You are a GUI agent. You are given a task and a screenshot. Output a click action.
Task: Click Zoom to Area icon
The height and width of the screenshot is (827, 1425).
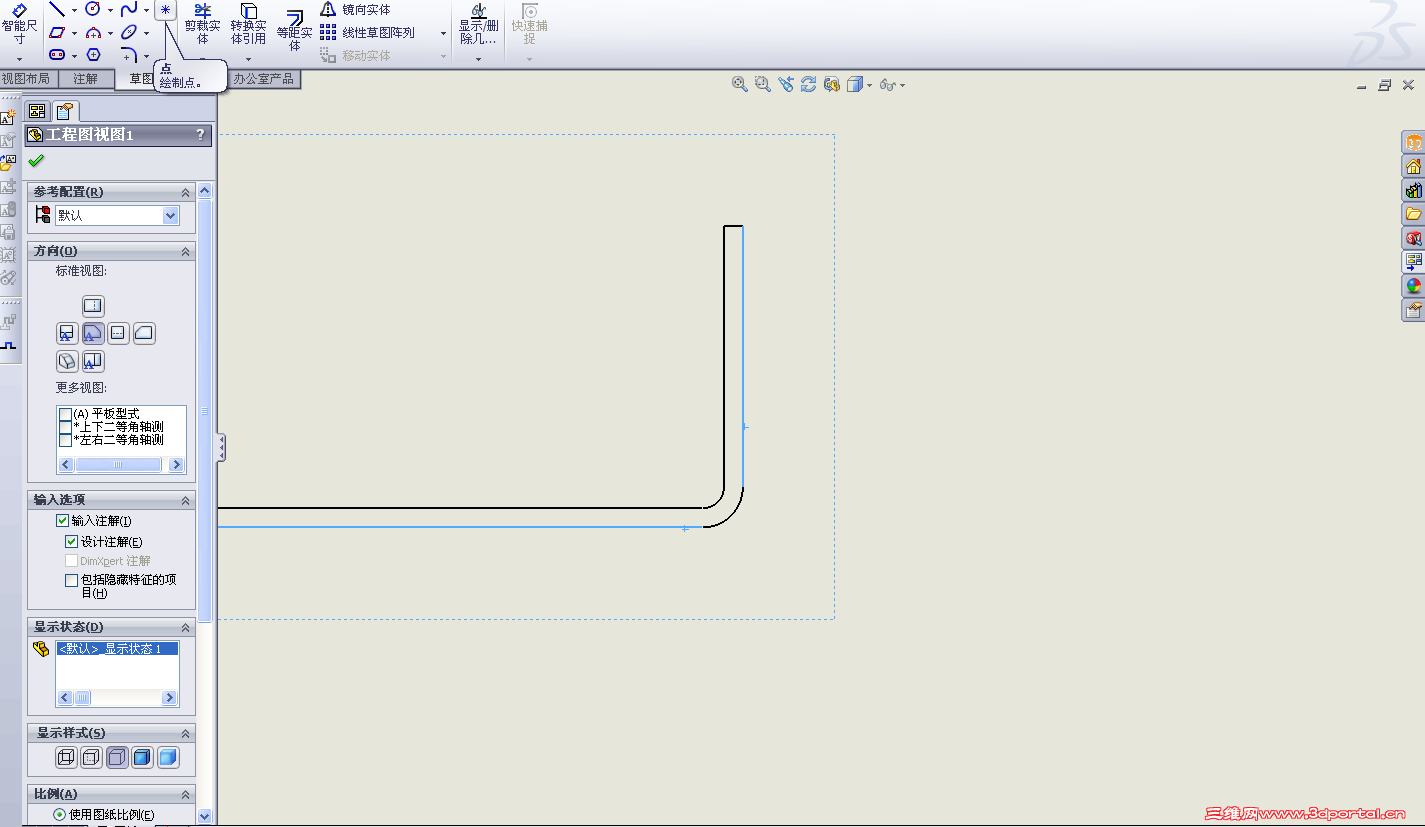pyautogui.click(x=763, y=85)
